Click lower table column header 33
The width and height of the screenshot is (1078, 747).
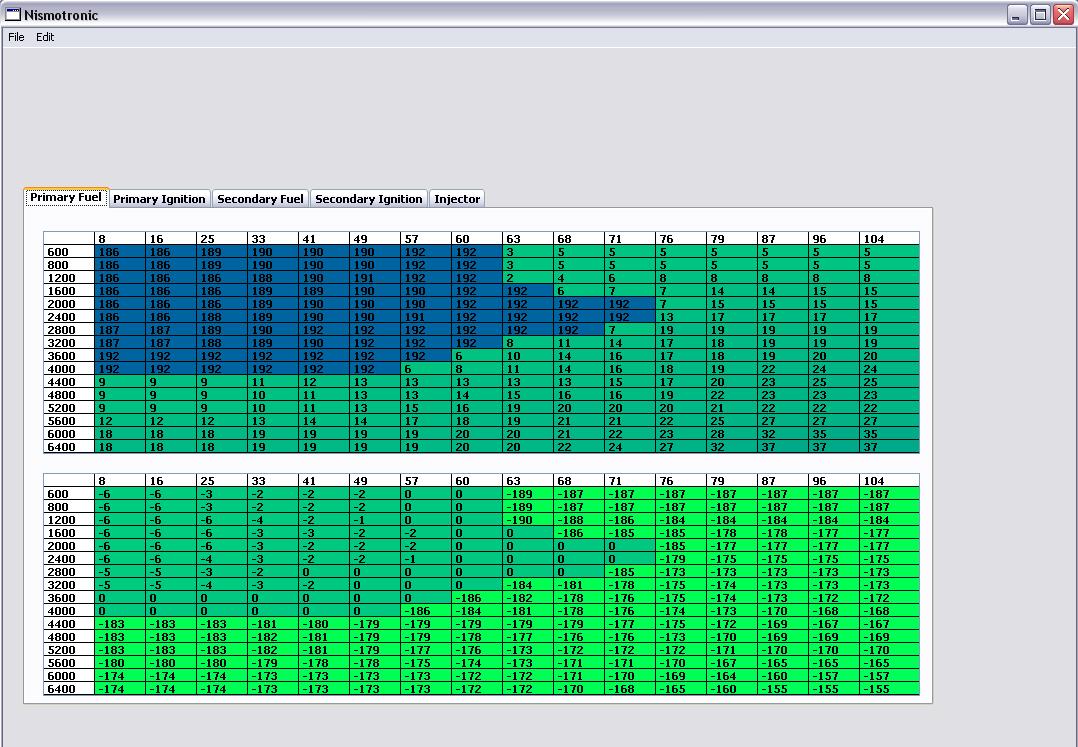click(x=272, y=481)
